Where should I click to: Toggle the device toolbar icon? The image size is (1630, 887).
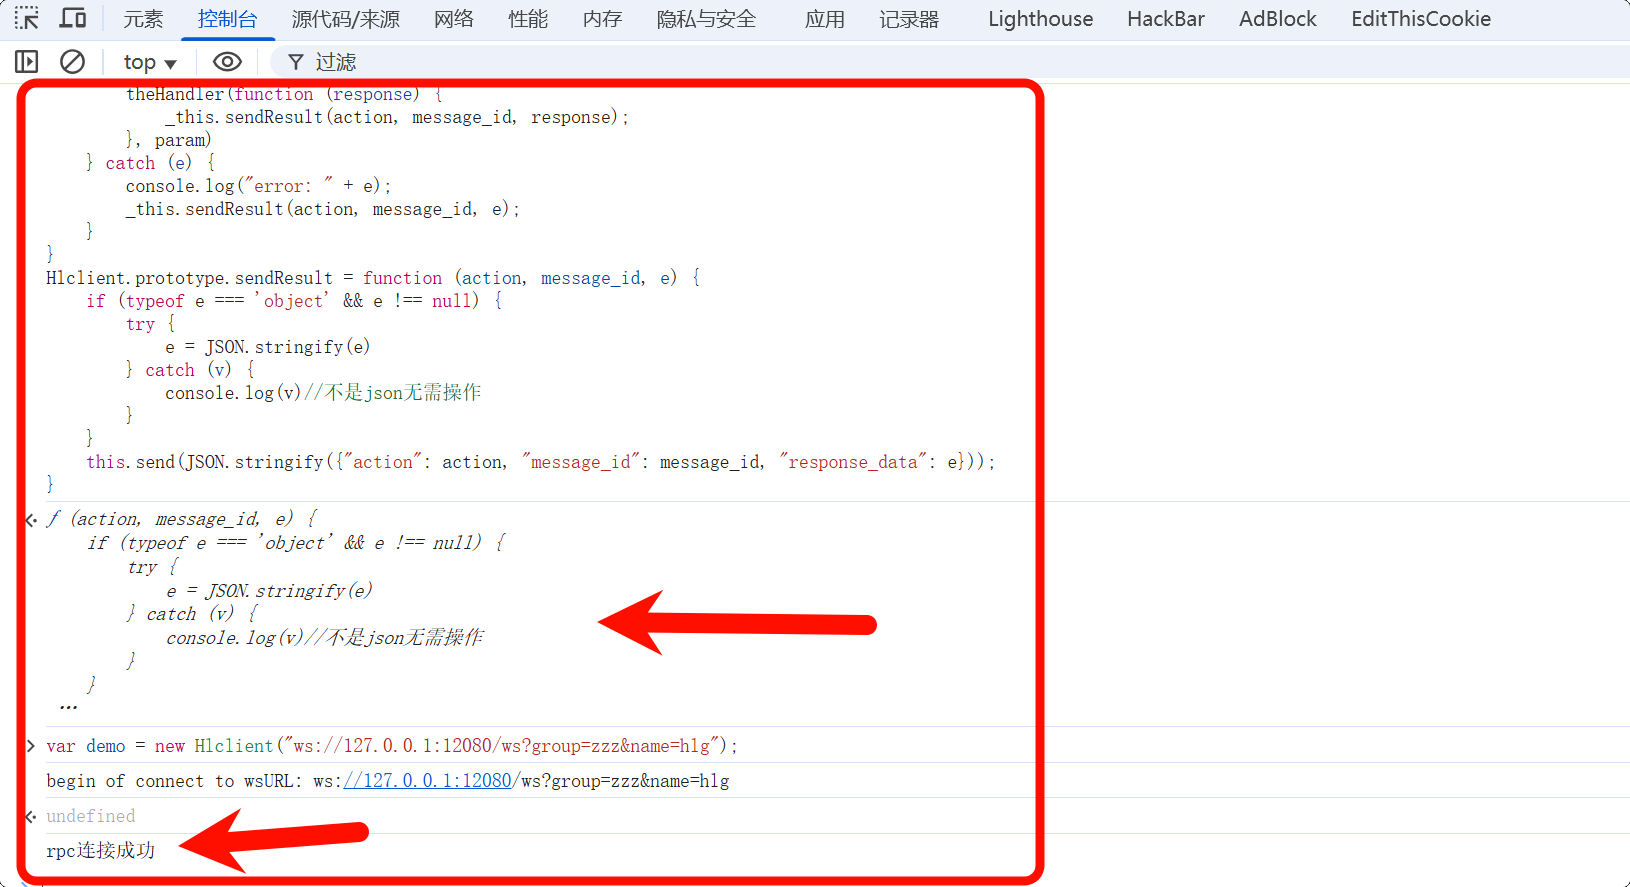[73, 19]
